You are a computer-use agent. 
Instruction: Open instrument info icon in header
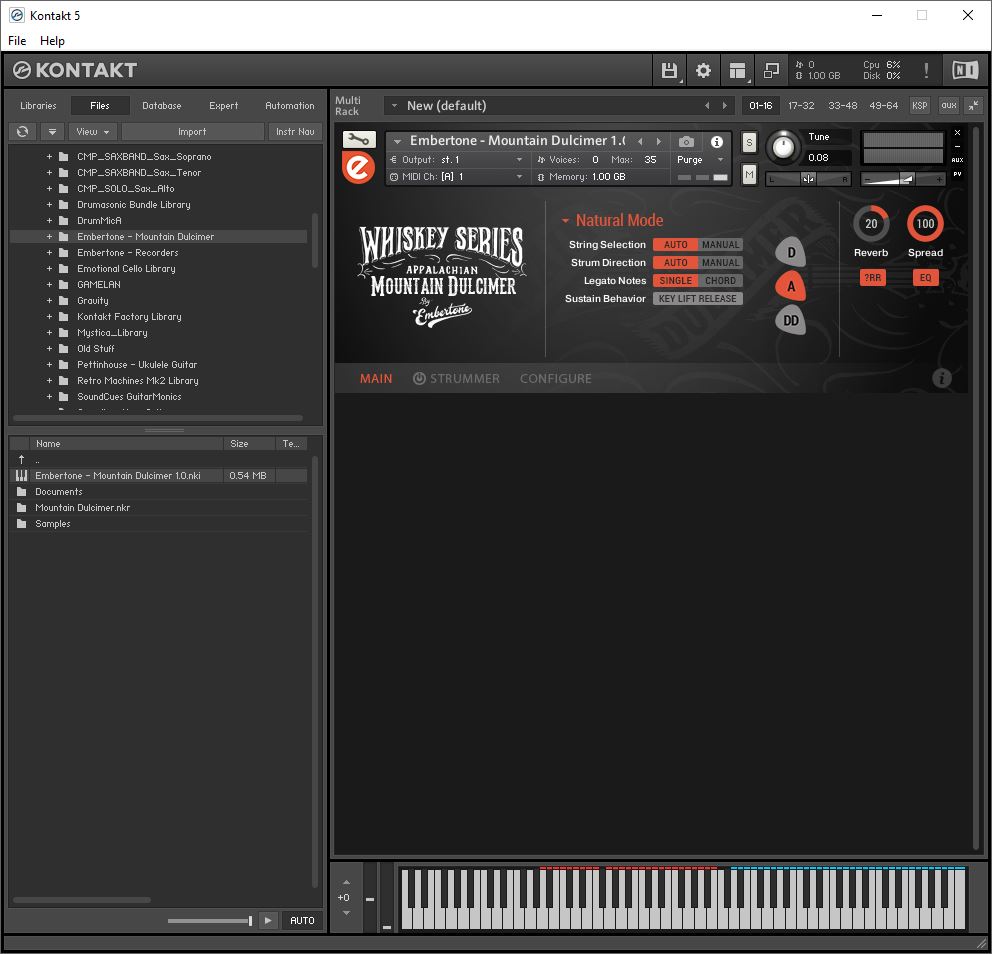(717, 142)
